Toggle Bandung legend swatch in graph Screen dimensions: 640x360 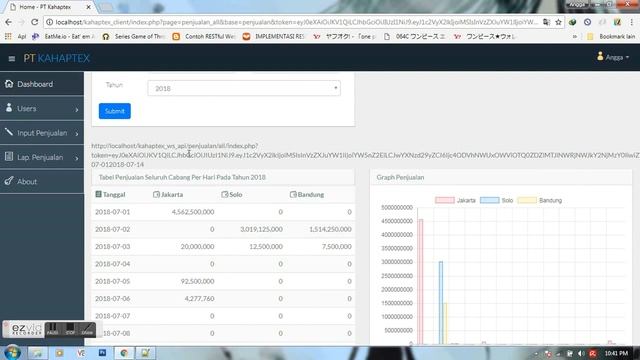[x=527, y=200]
